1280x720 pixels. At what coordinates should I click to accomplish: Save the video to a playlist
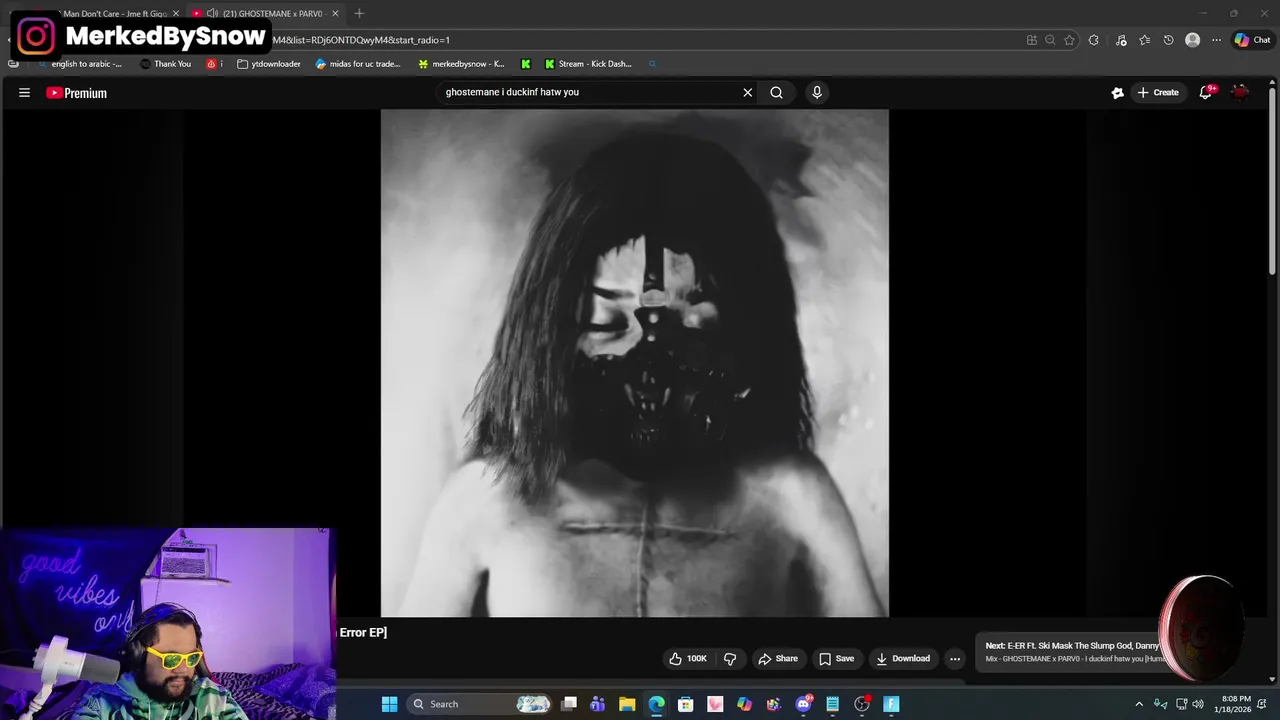pyautogui.click(x=836, y=658)
